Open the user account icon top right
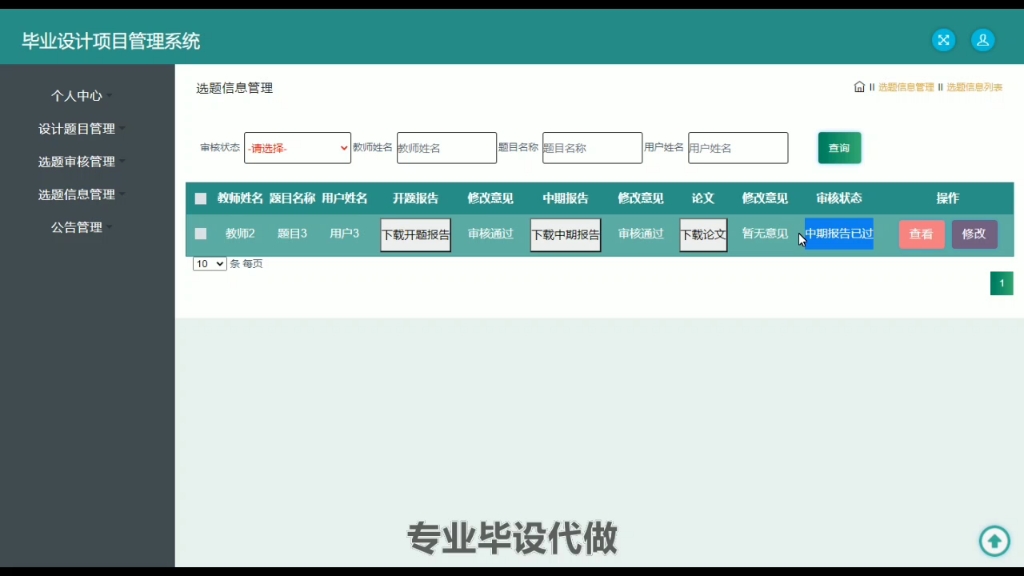The image size is (1024, 576). coord(983,40)
